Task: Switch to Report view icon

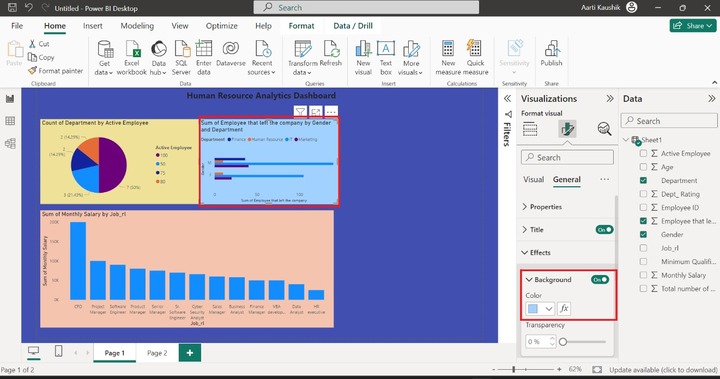Action: pyautogui.click(x=10, y=98)
